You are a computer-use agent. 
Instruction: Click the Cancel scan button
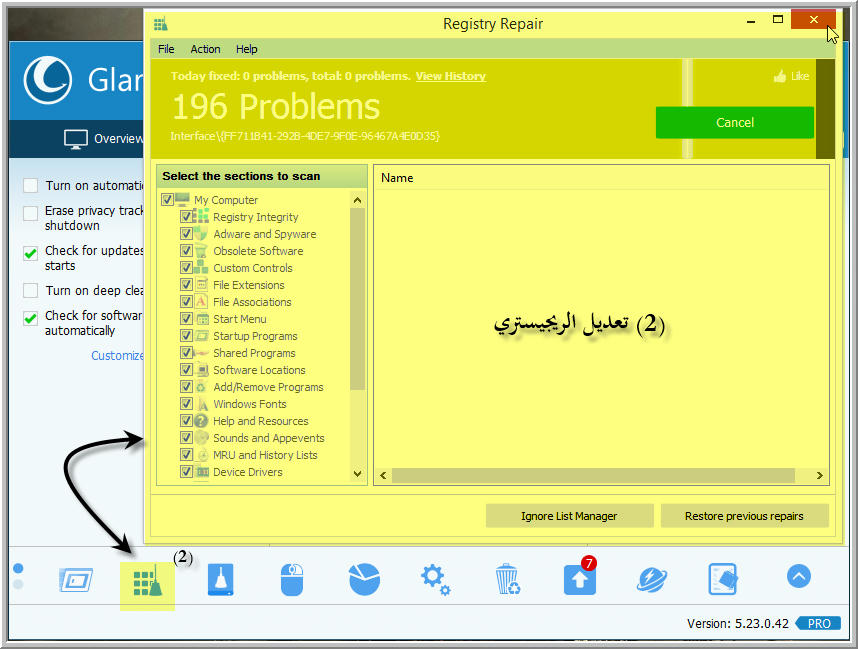(x=734, y=122)
